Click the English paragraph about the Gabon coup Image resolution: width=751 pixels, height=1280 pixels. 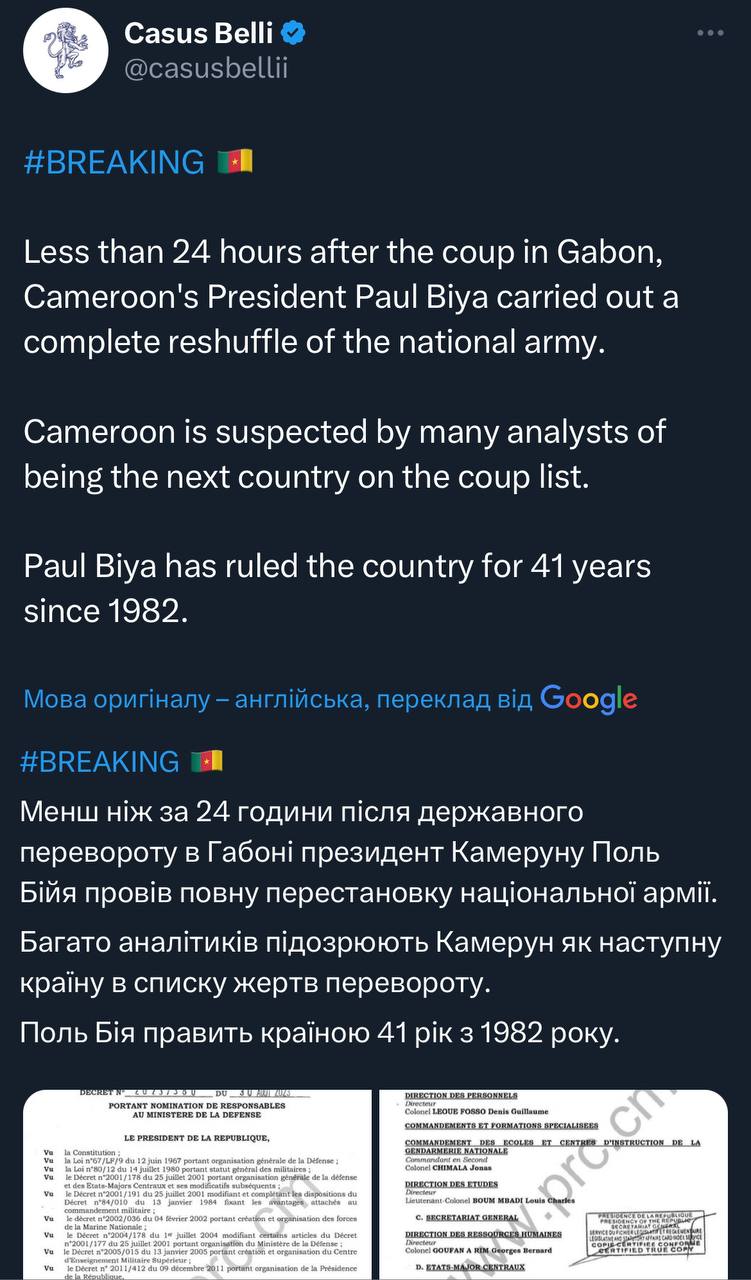pyautogui.click(x=342, y=297)
